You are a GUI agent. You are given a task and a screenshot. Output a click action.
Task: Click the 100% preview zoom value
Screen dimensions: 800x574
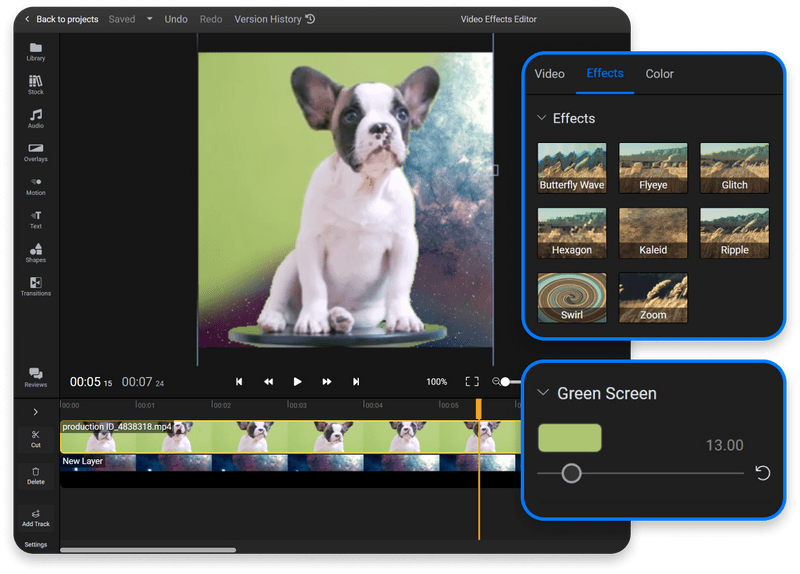click(x=437, y=382)
